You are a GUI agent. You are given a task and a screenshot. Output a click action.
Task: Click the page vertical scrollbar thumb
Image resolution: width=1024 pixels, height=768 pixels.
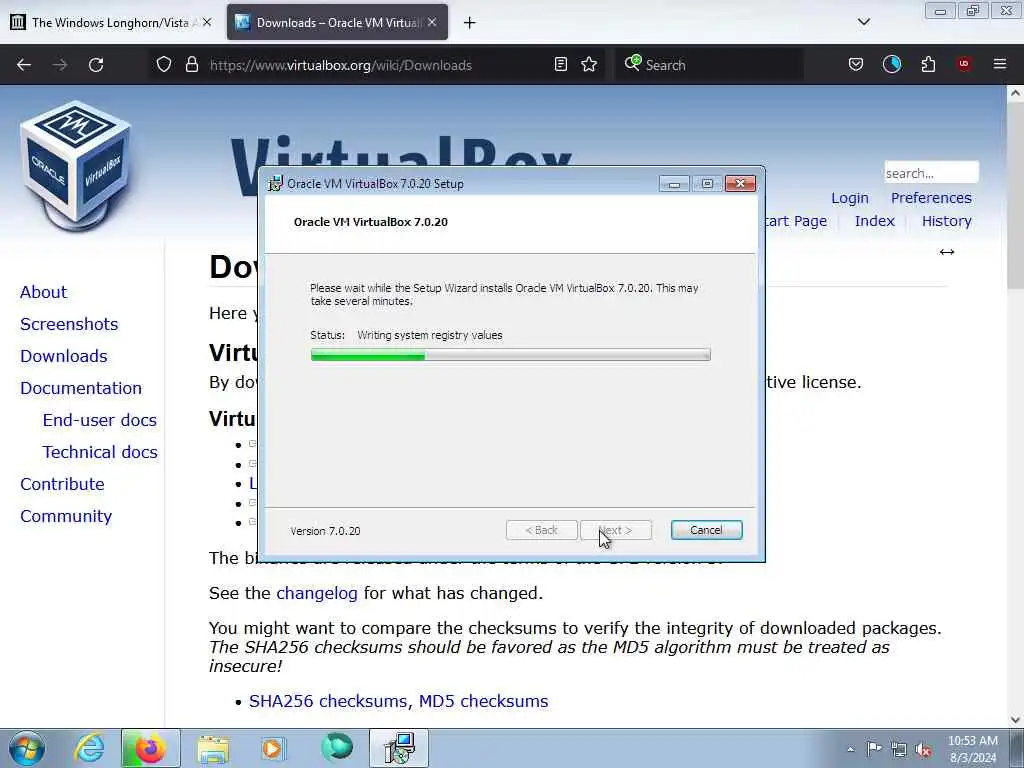(x=1015, y=196)
